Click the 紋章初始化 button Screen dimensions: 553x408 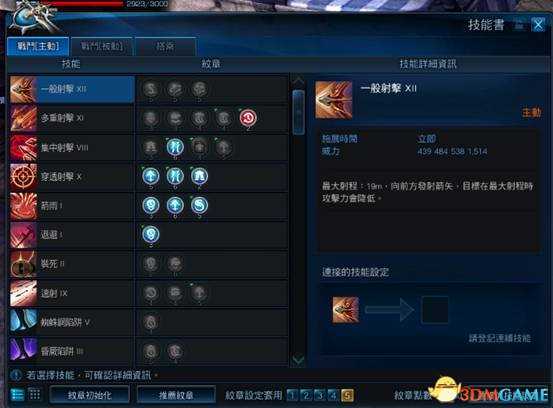point(90,395)
